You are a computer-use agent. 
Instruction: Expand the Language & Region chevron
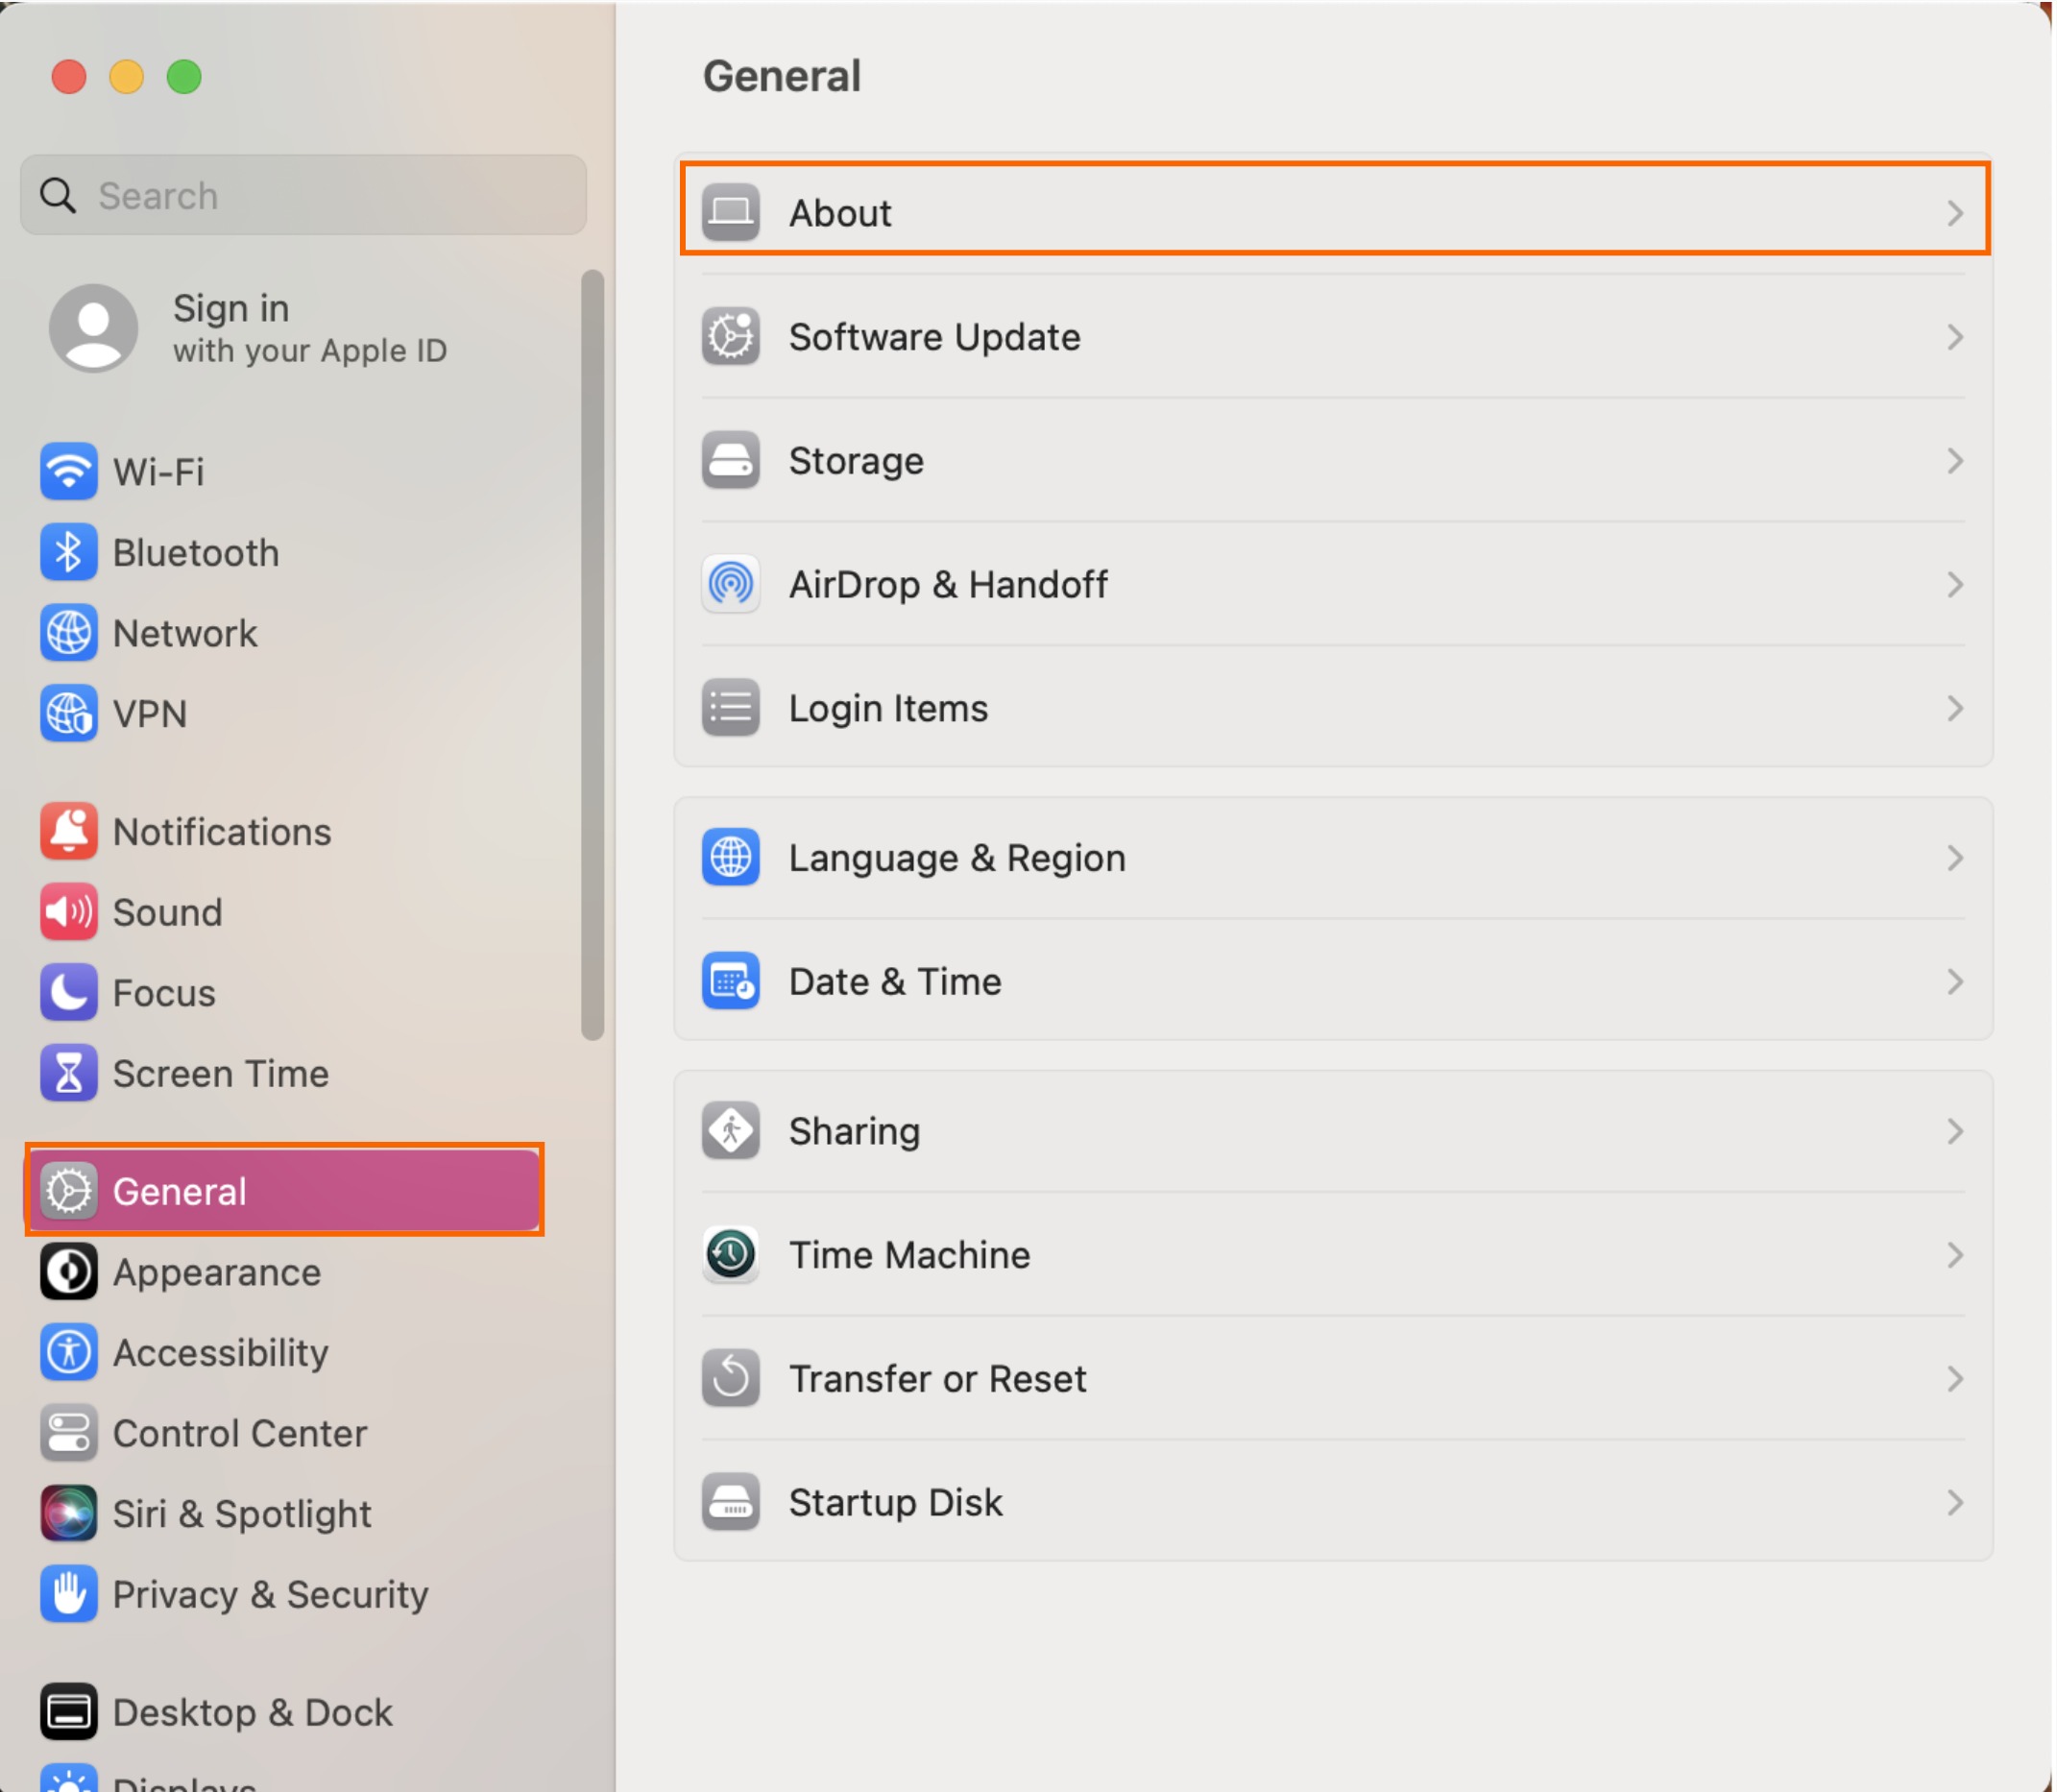click(1956, 858)
